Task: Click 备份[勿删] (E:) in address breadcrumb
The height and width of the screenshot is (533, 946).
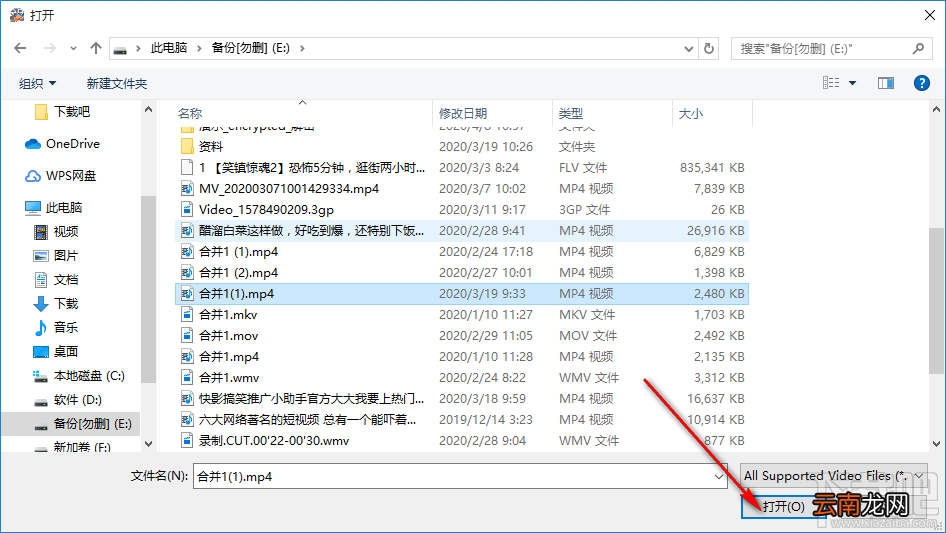Action: (250, 48)
